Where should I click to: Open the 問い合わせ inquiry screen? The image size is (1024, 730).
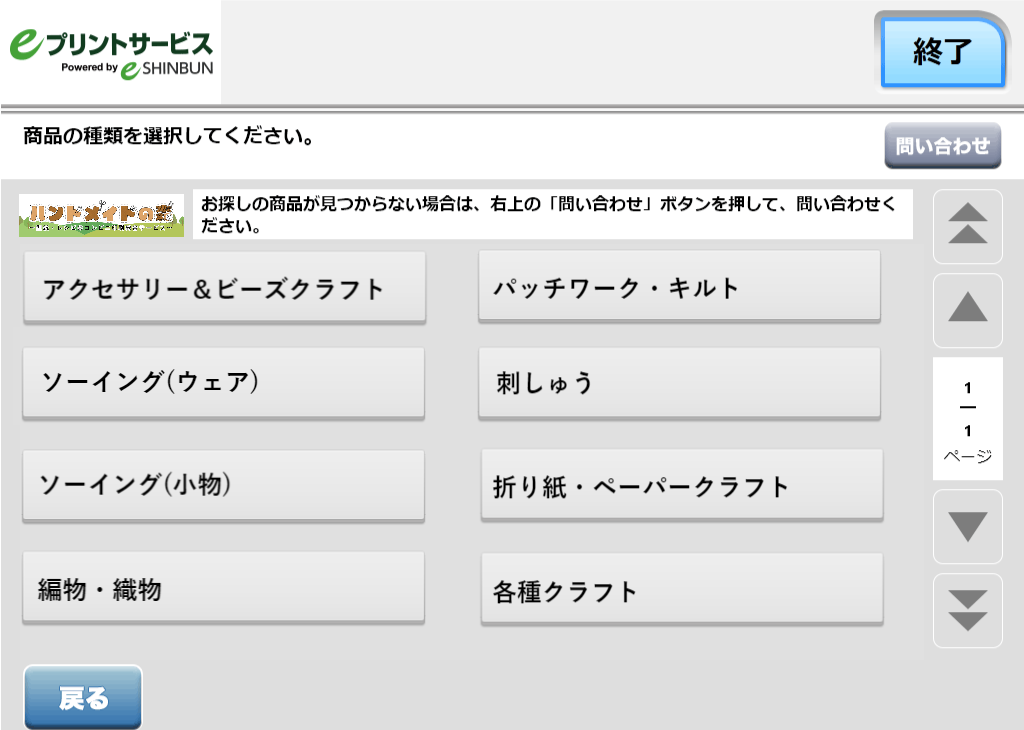941,145
